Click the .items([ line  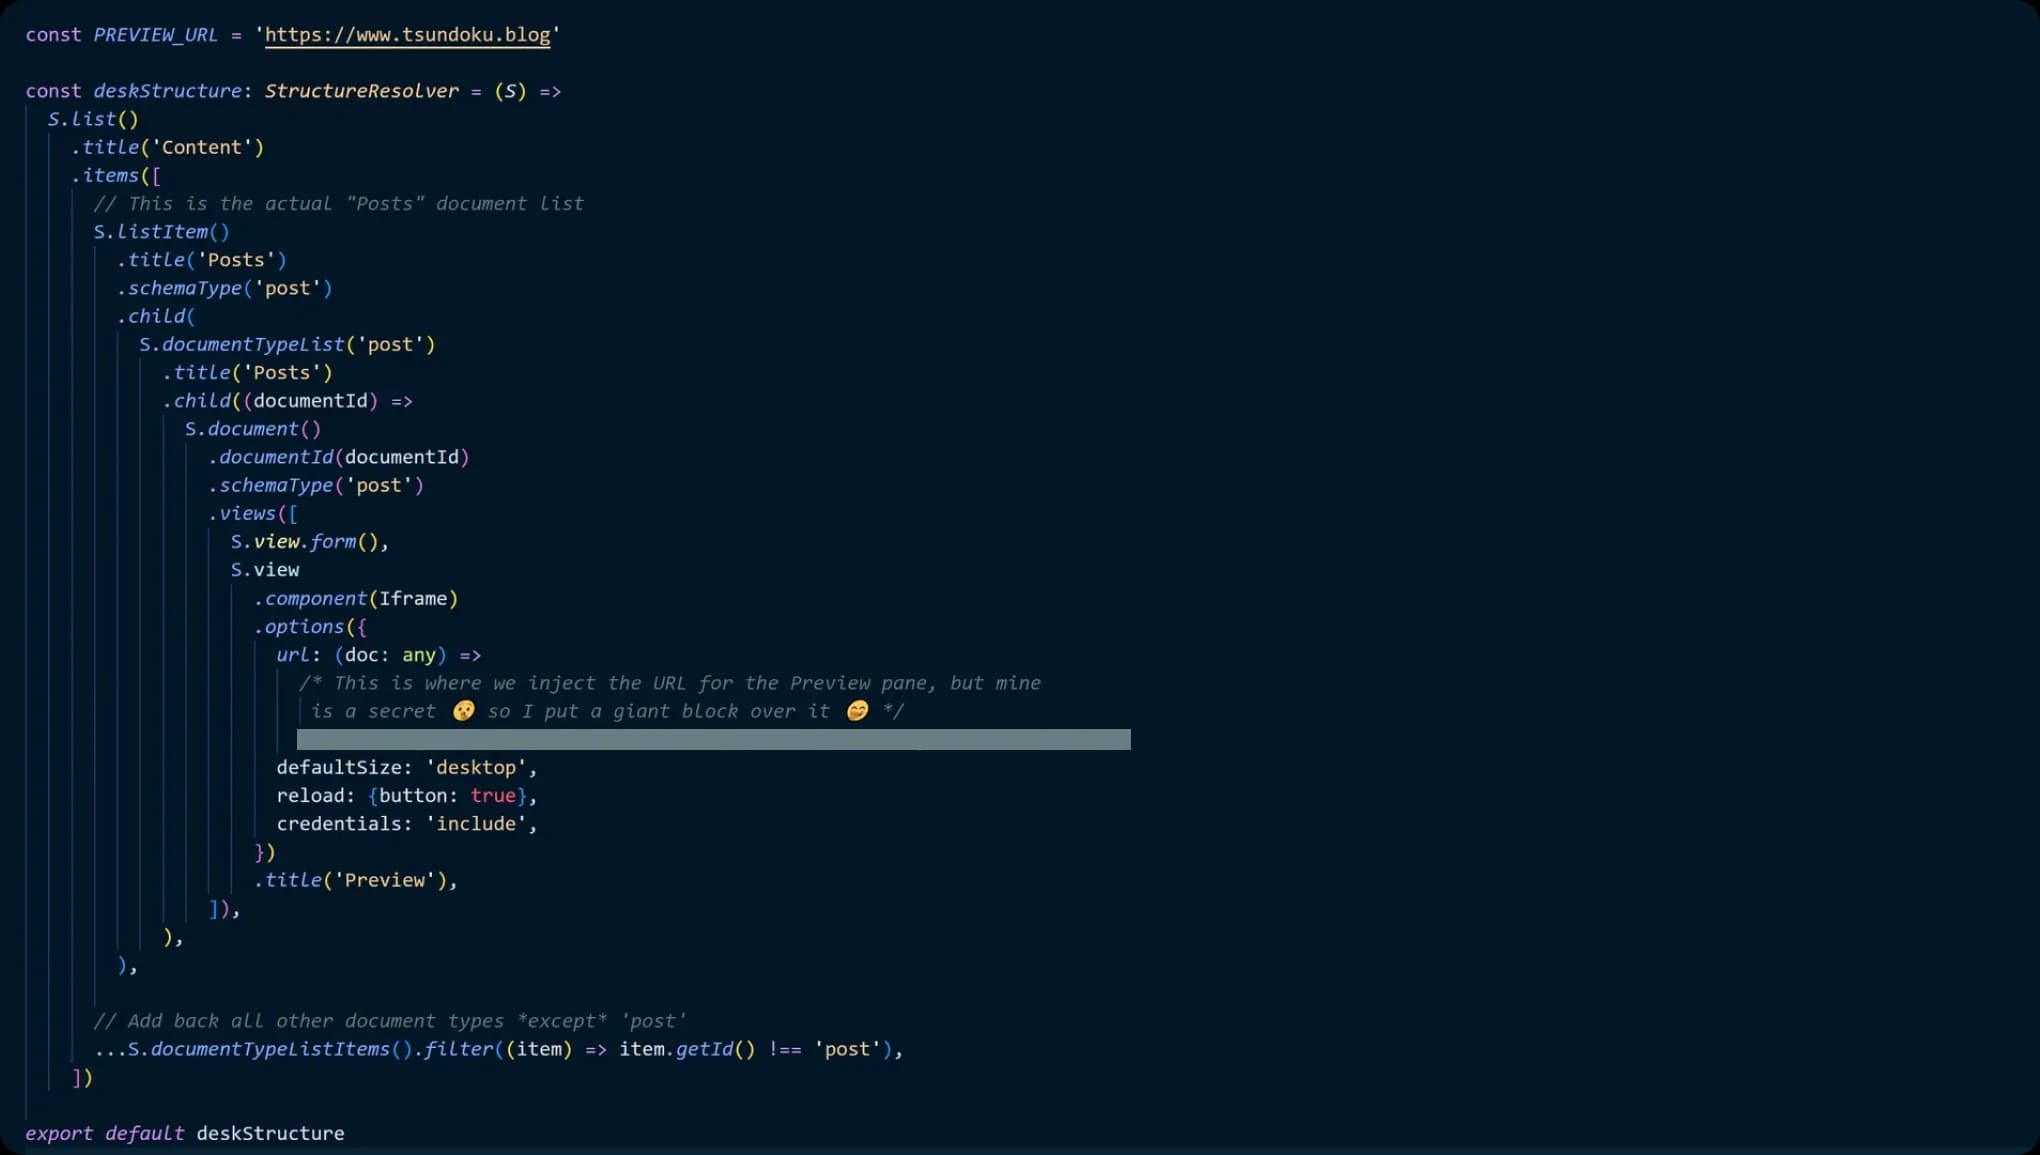(x=116, y=175)
